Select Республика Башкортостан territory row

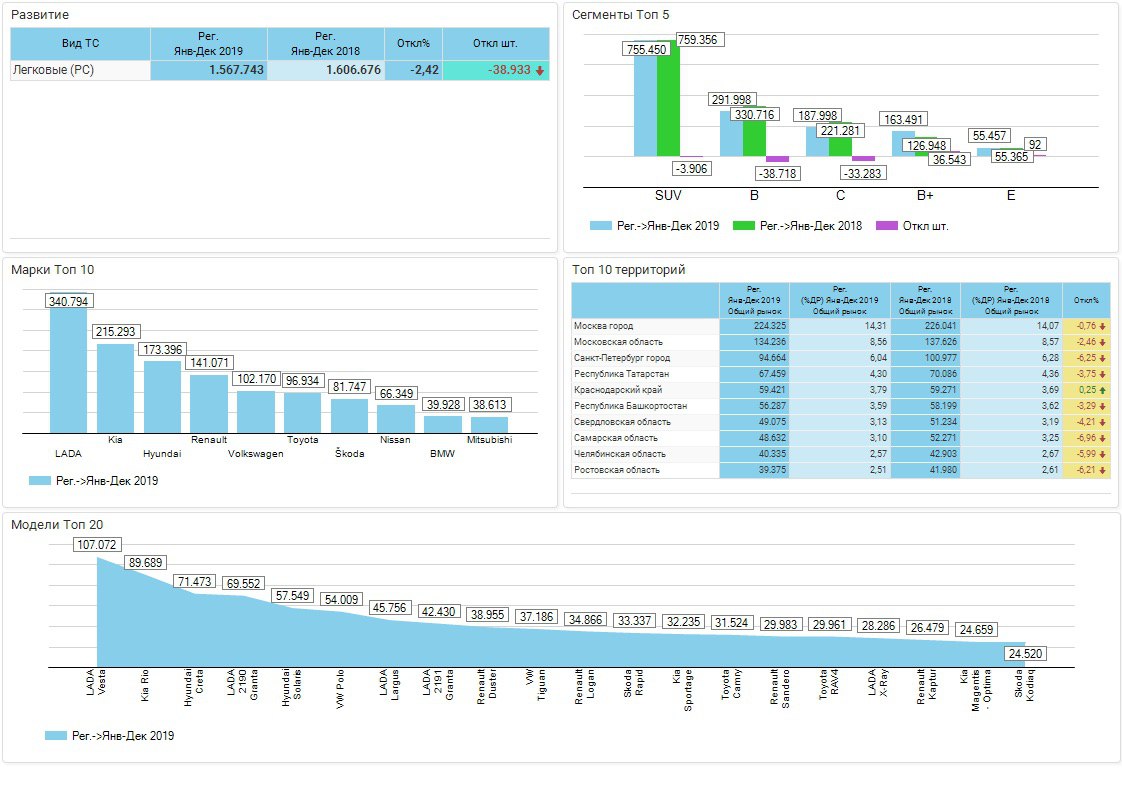tap(841, 406)
